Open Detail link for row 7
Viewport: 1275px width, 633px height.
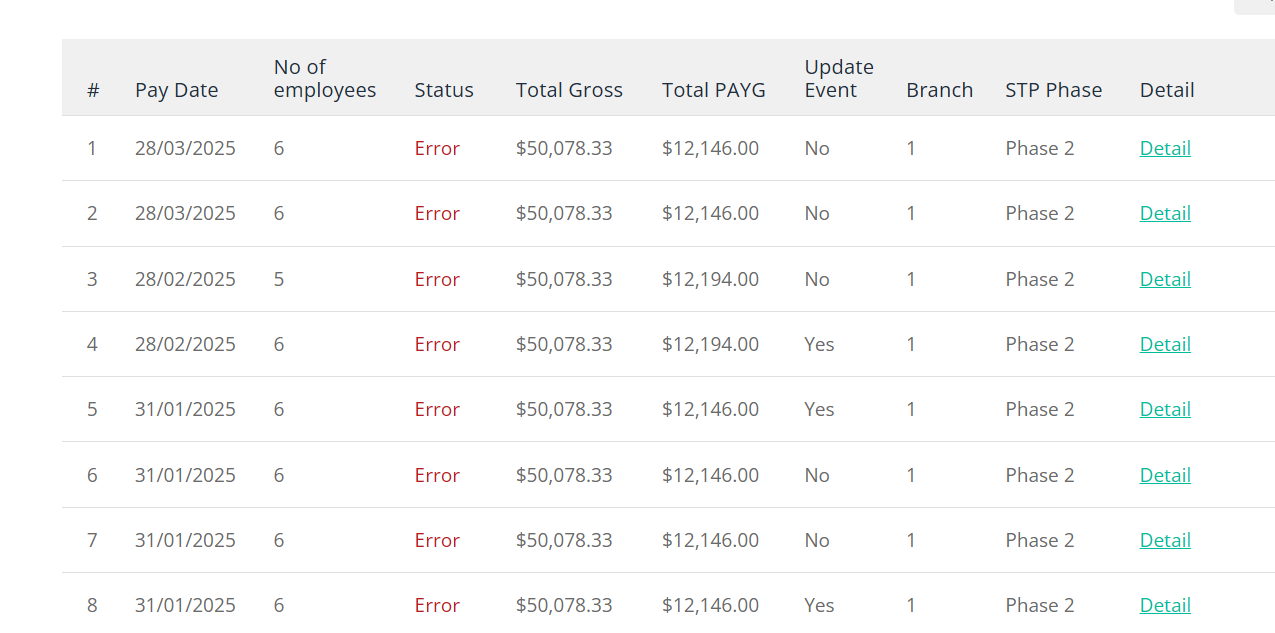[x=1165, y=540]
